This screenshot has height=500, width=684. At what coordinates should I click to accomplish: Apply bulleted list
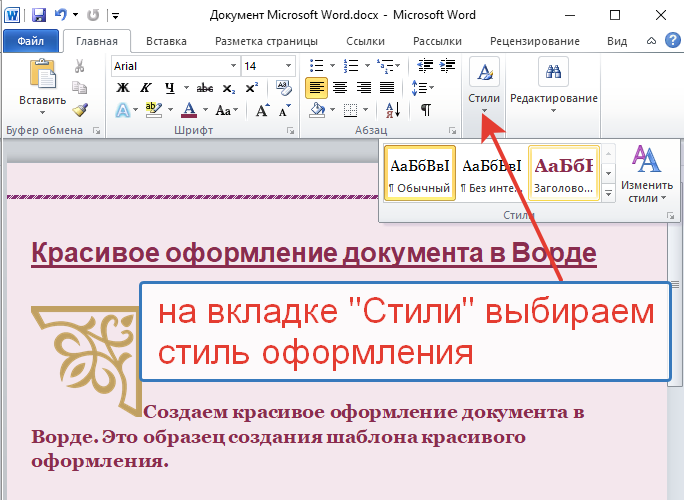click(x=316, y=66)
